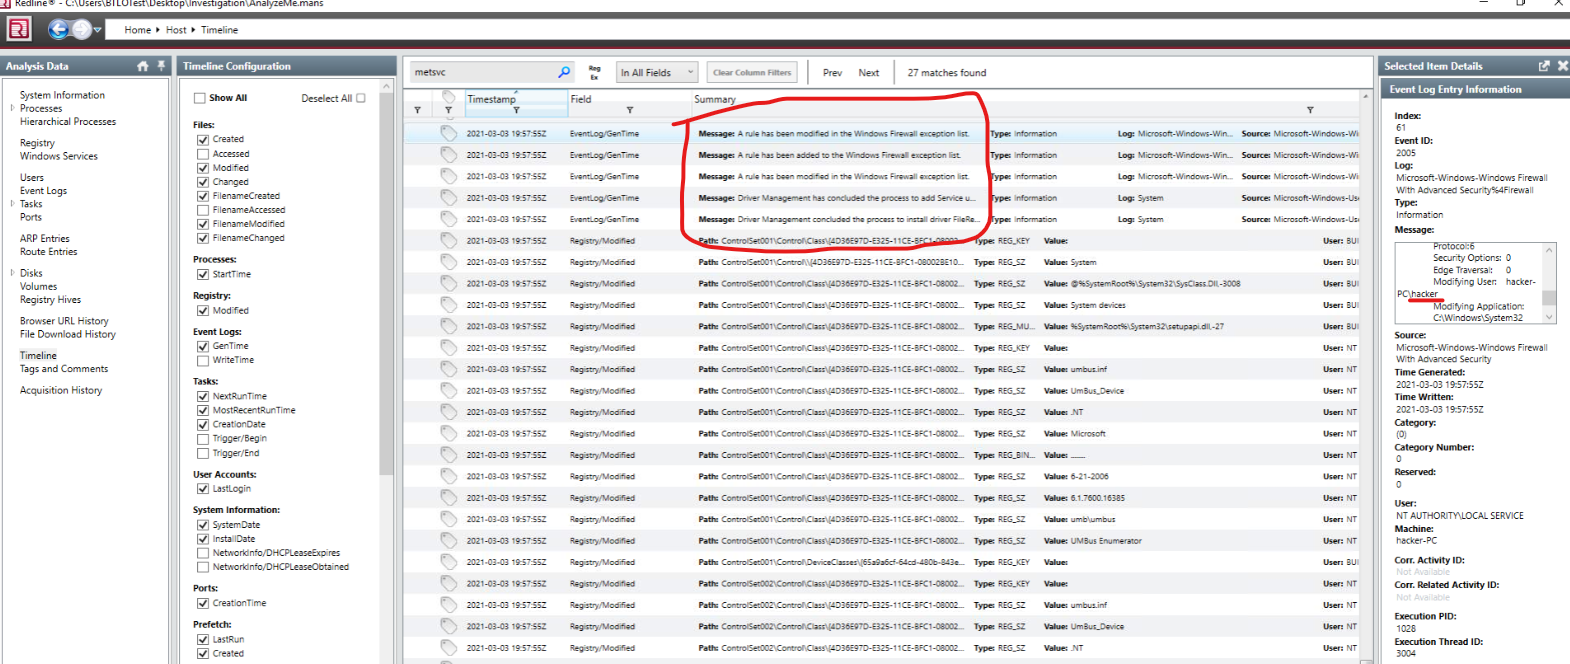This screenshot has width=1570, height=664.
Task: Enable the Show All checkbox
Action: pyautogui.click(x=200, y=98)
